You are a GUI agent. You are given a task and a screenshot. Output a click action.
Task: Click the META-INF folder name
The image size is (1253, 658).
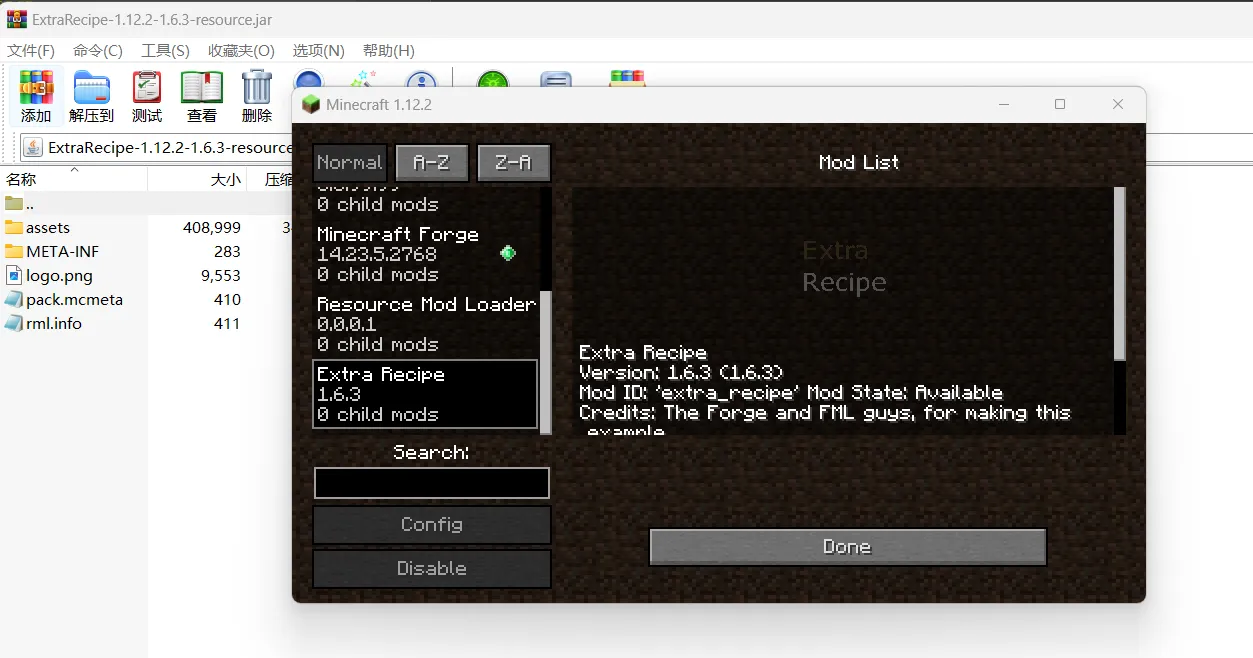tap(63, 251)
